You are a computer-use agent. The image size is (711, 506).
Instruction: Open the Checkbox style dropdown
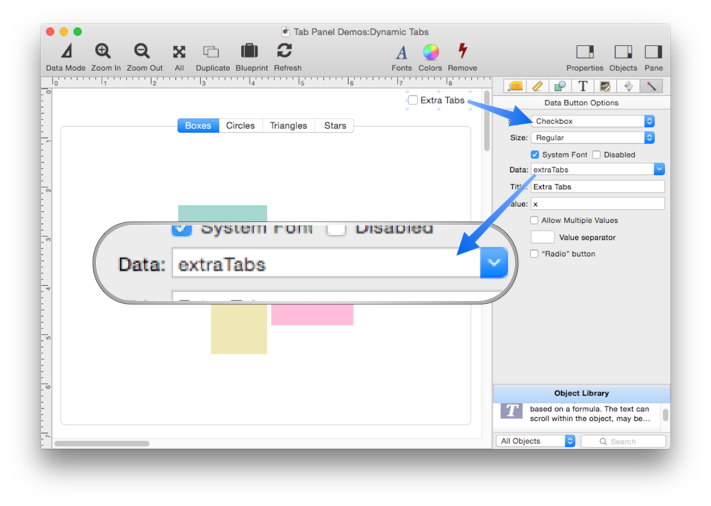pos(593,121)
